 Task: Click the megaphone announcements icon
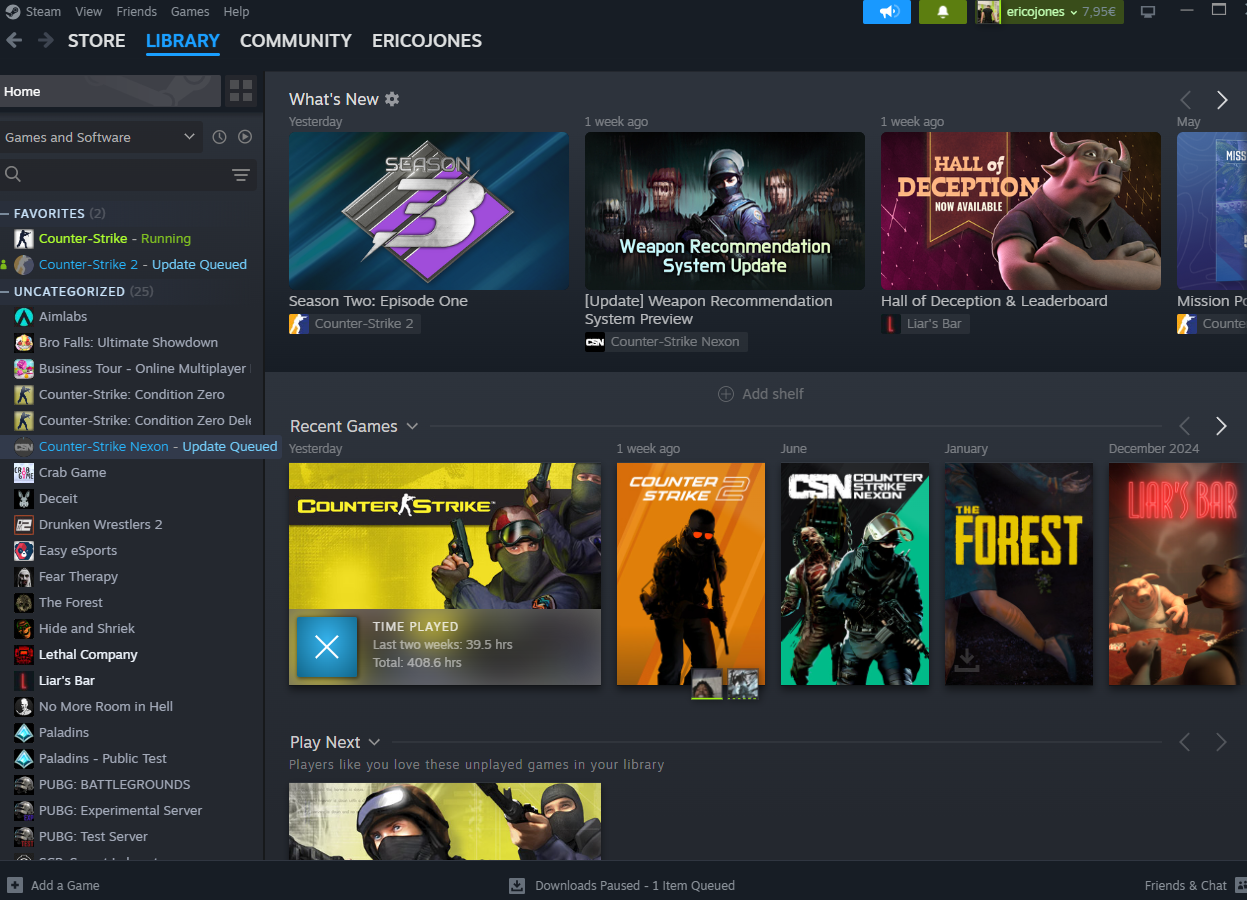pos(887,12)
